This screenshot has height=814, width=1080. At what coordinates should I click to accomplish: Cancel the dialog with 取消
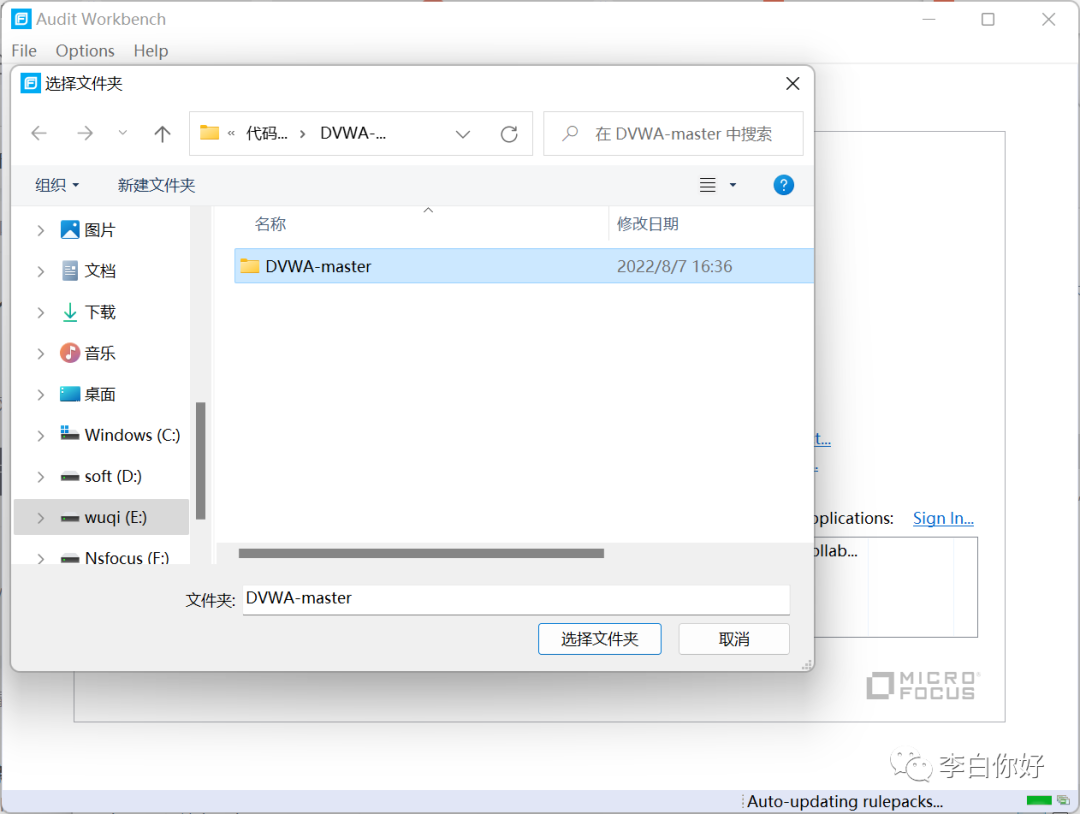tap(734, 639)
